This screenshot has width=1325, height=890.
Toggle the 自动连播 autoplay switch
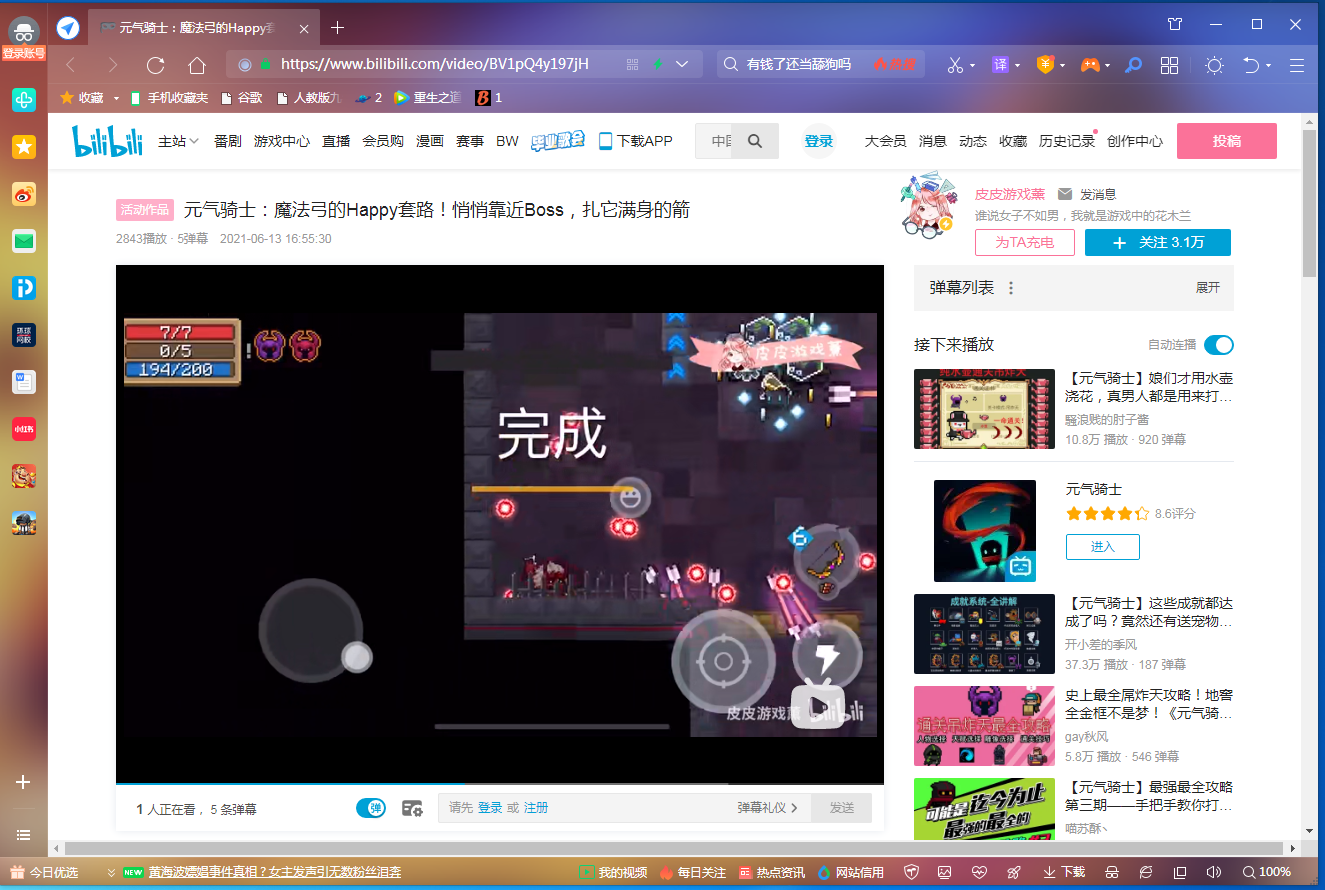point(1219,345)
